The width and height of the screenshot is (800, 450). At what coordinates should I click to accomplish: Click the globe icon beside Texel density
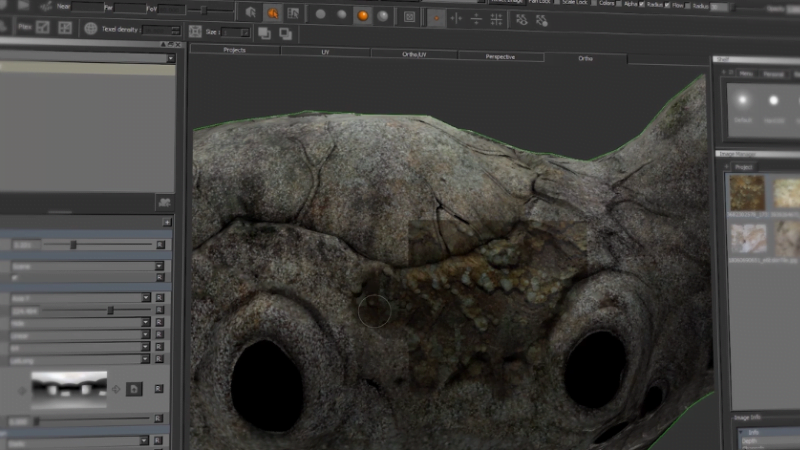click(91, 28)
